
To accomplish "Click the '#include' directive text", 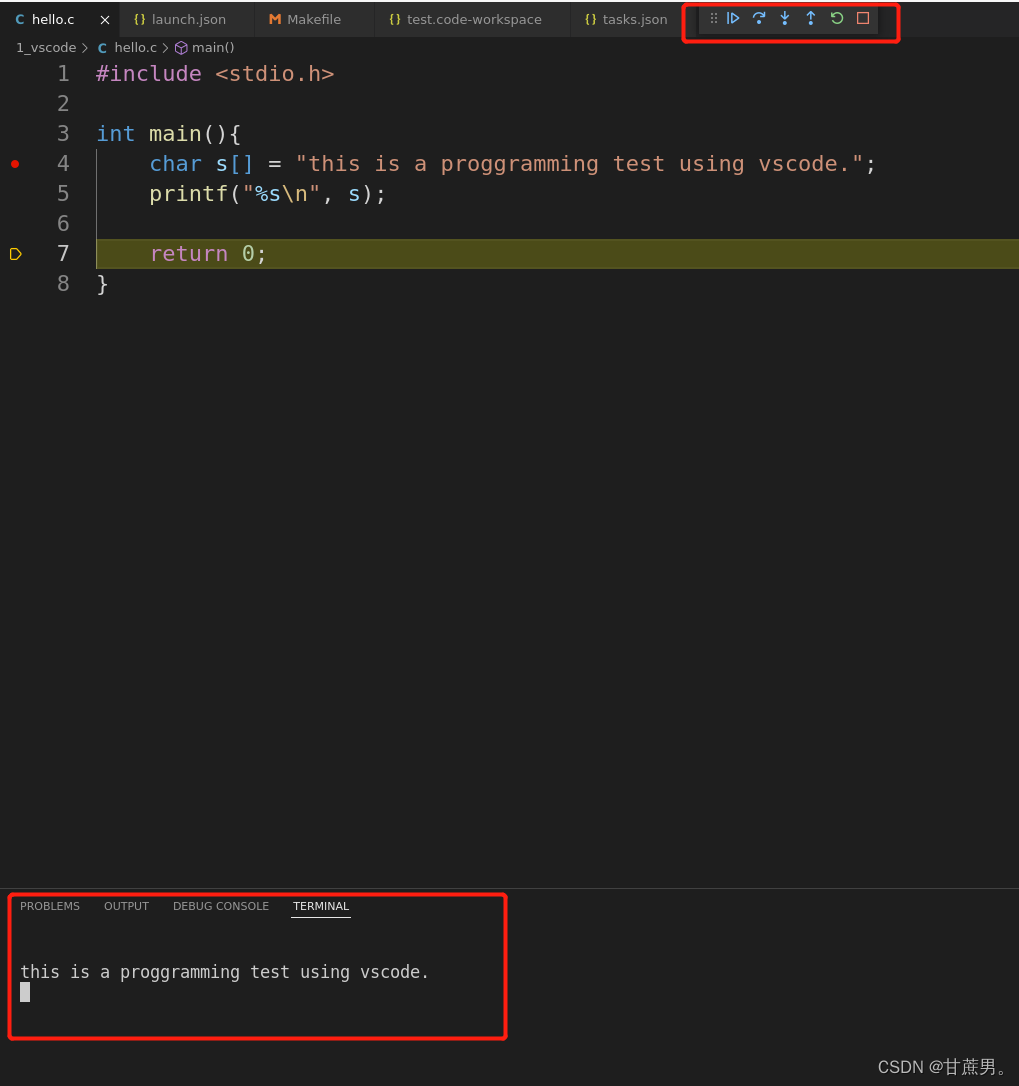I will (149, 73).
